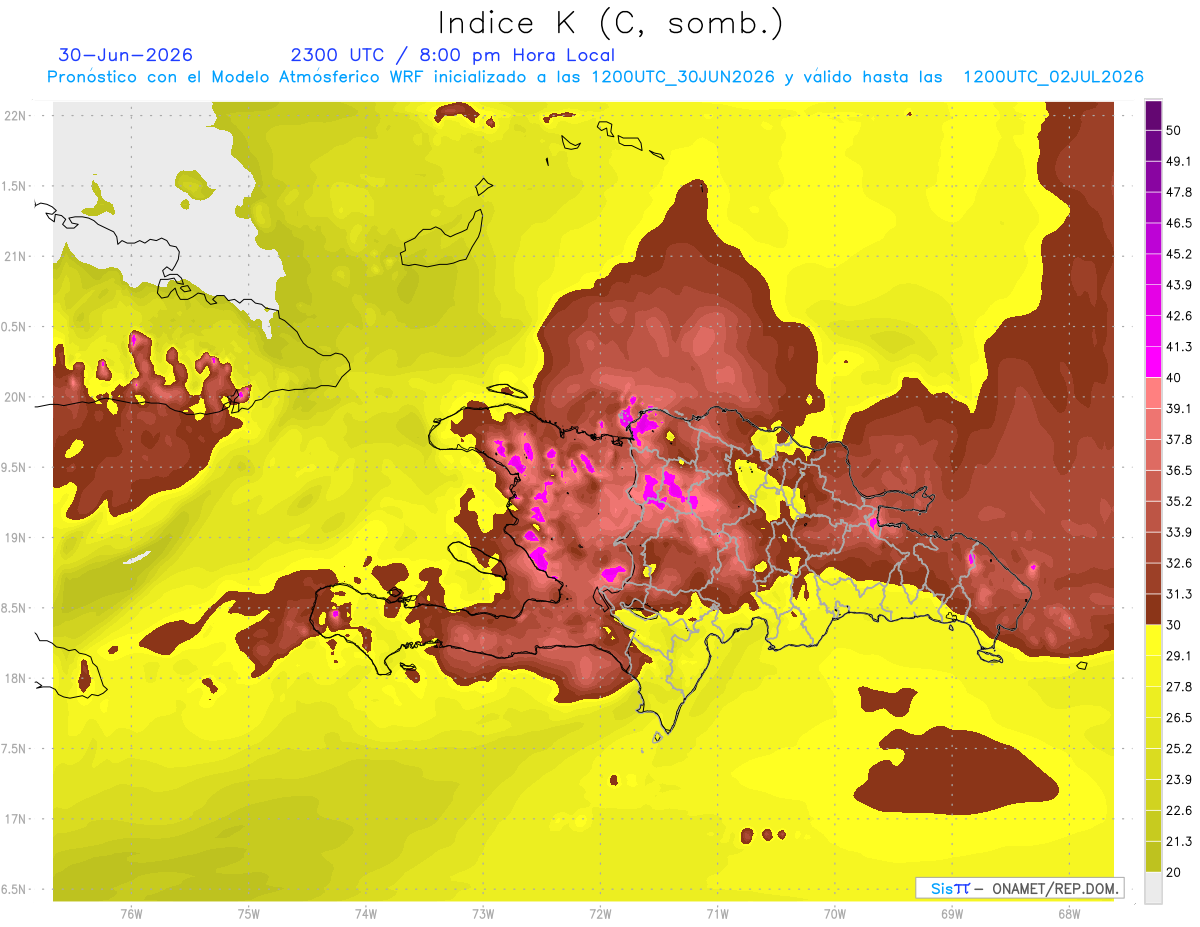The image size is (1200, 927).
Task: Click the colorbar value label "43.9"
Action: click(x=1179, y=285)
